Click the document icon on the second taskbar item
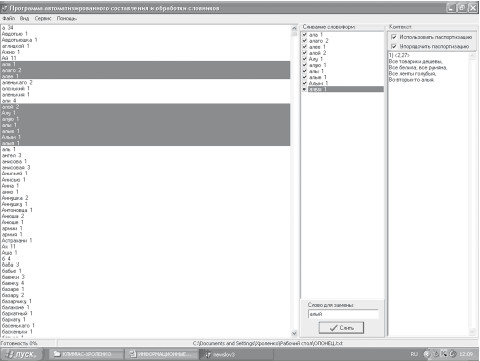480x361 pixels. 133,354
